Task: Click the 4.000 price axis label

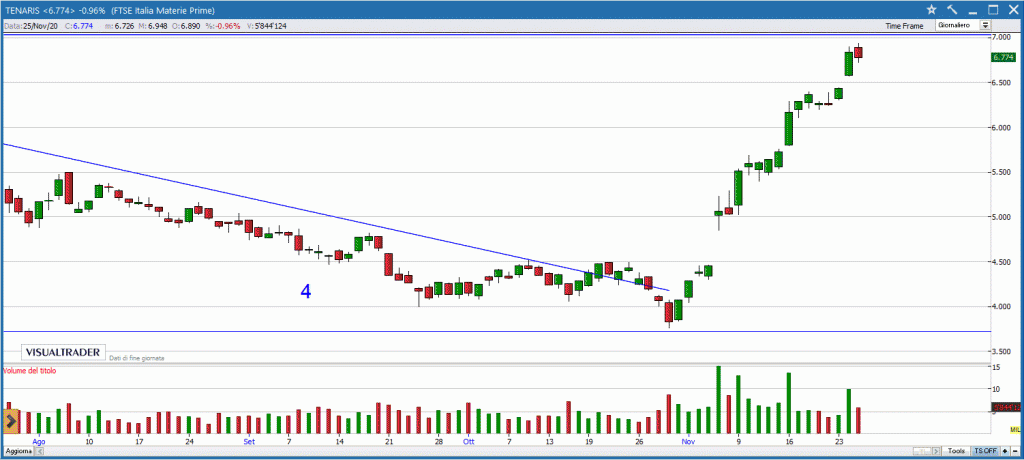Action: pos(1002,306)
